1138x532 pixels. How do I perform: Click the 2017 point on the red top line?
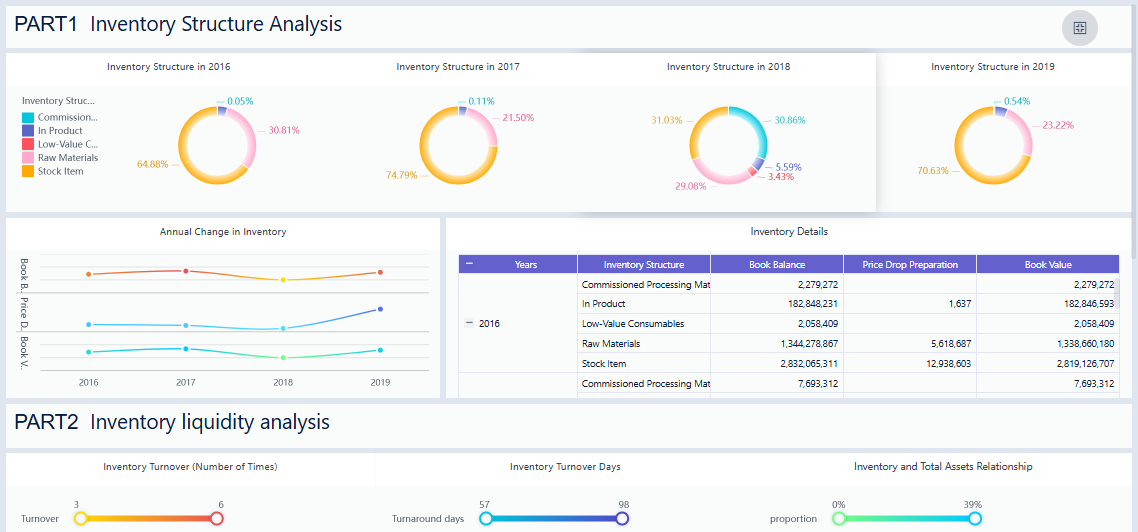[x=186, y=271]
